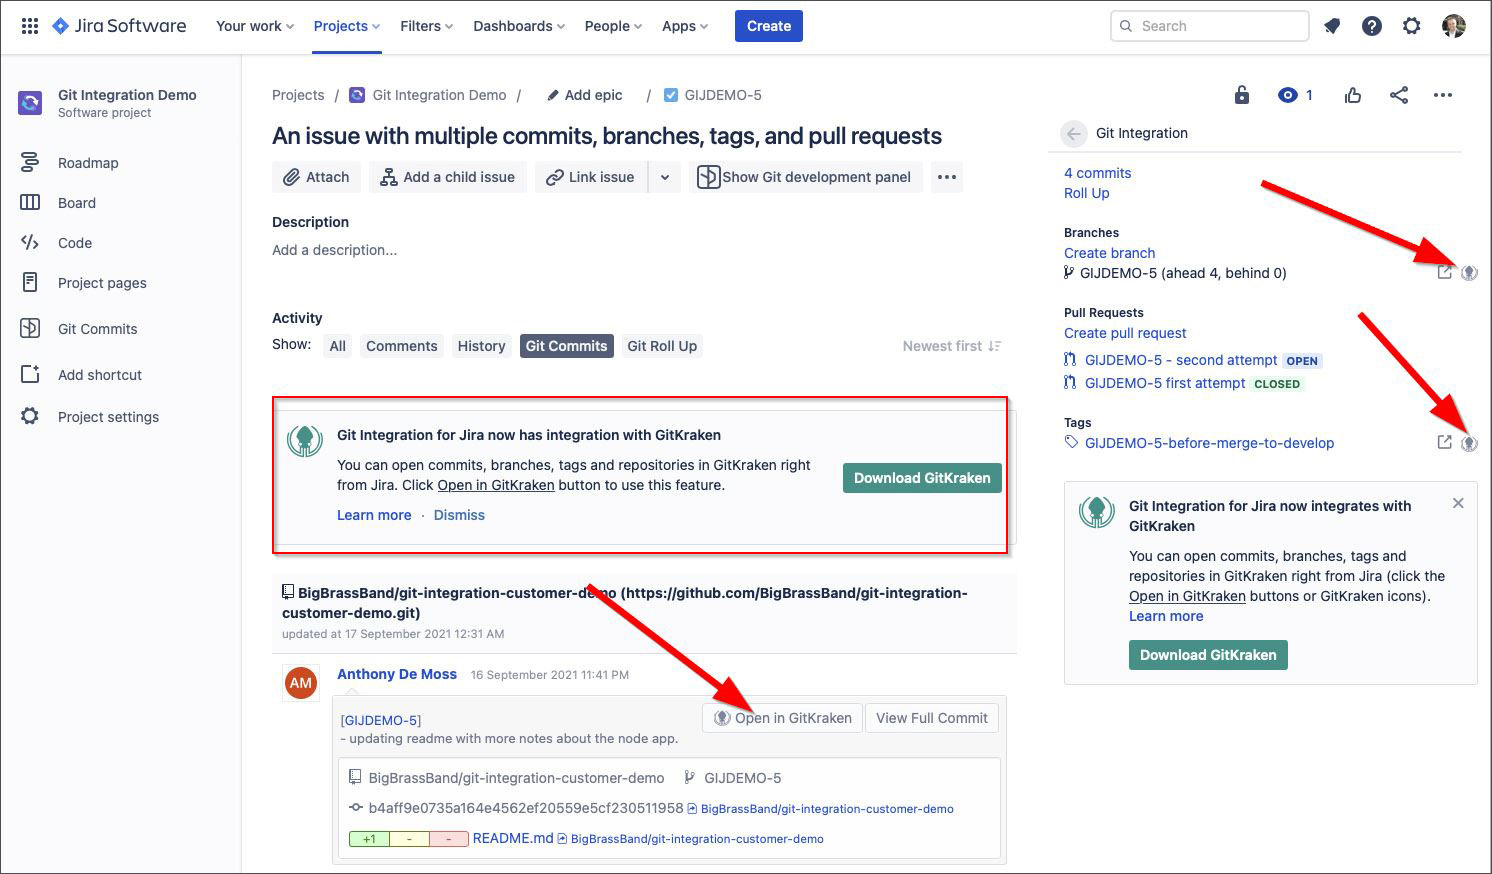Viewport: 1492px width, 874px height.
Task: Close the GitKraken integration side notice
Action: 1458,503
